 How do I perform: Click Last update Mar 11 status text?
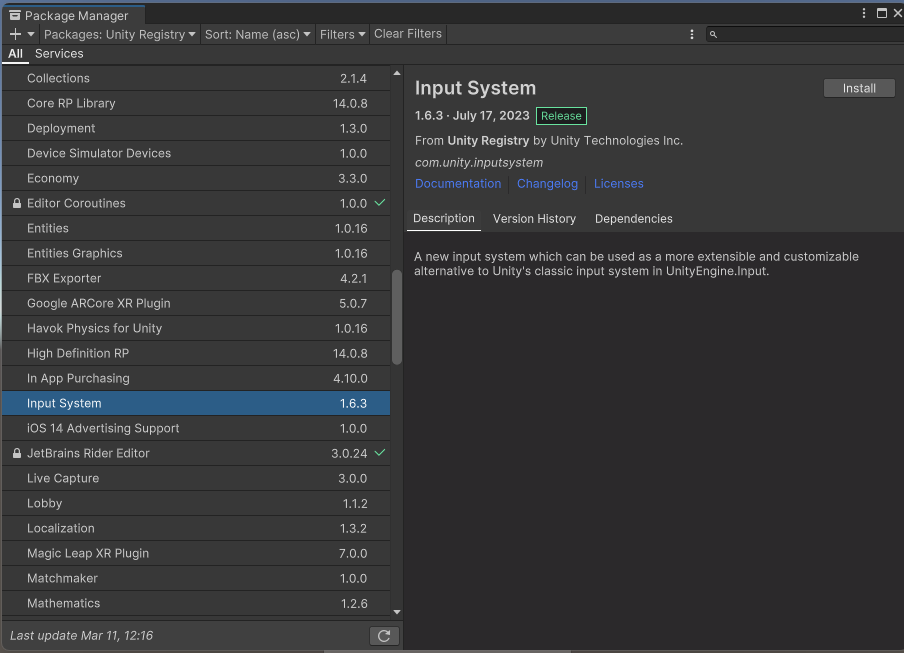pyautogui.click(x=81, y=636)
